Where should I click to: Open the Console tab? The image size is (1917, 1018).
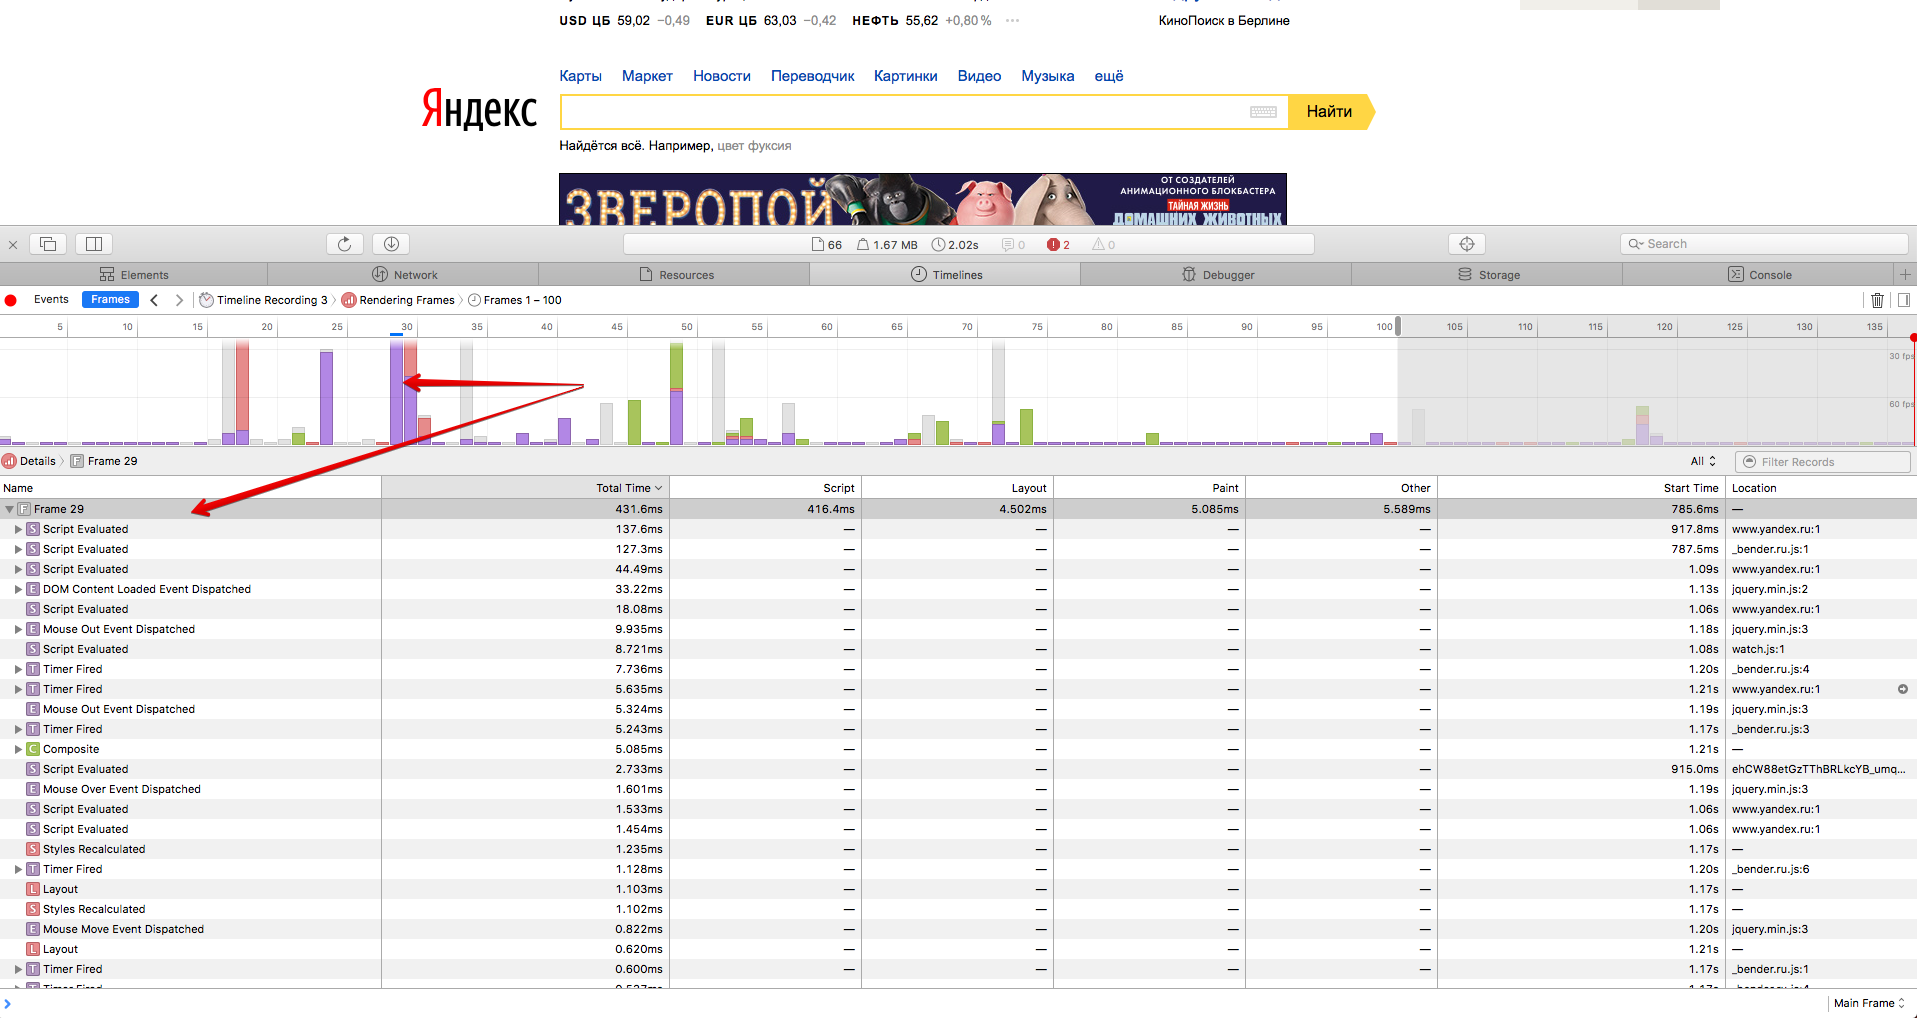tap(1759, 274)
